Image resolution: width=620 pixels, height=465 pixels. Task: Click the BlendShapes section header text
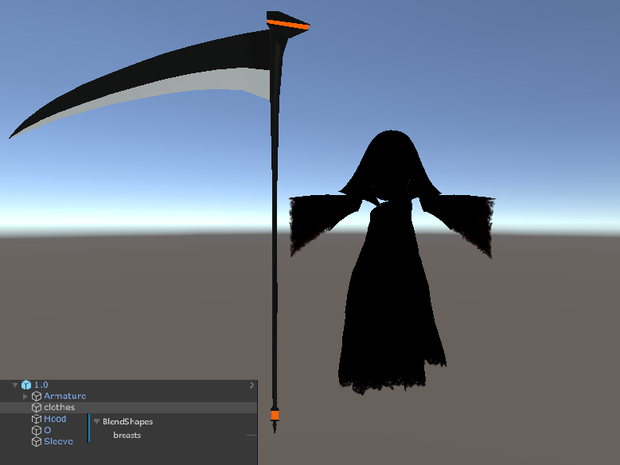tap(127, 422)
